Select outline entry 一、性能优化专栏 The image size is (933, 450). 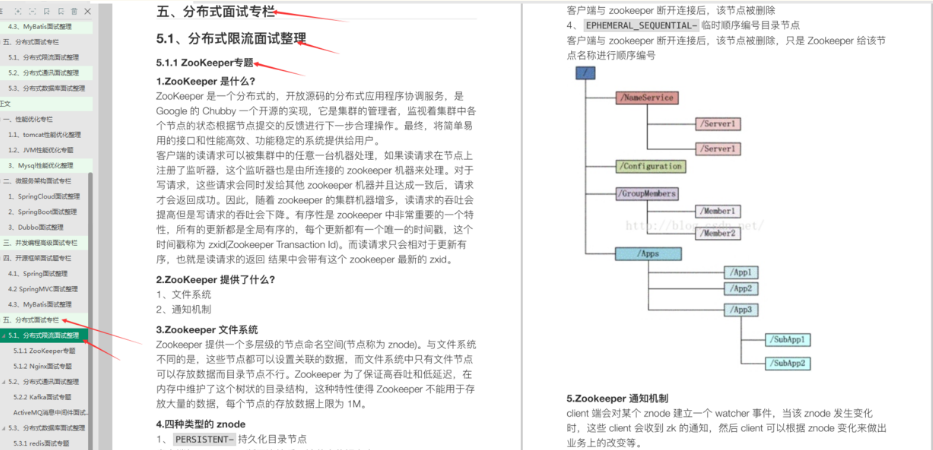pos(29,120)
